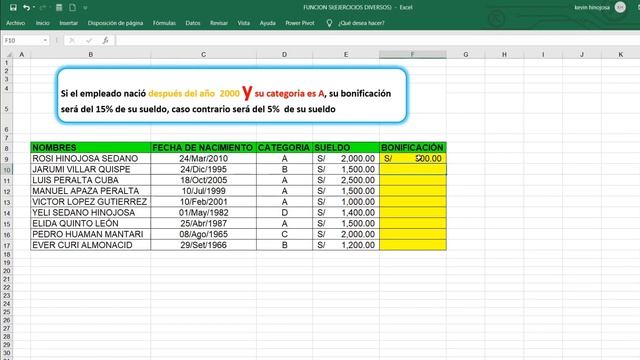
Task: Click the date cell 08/Ago/1965
Action: click(203, 234)
